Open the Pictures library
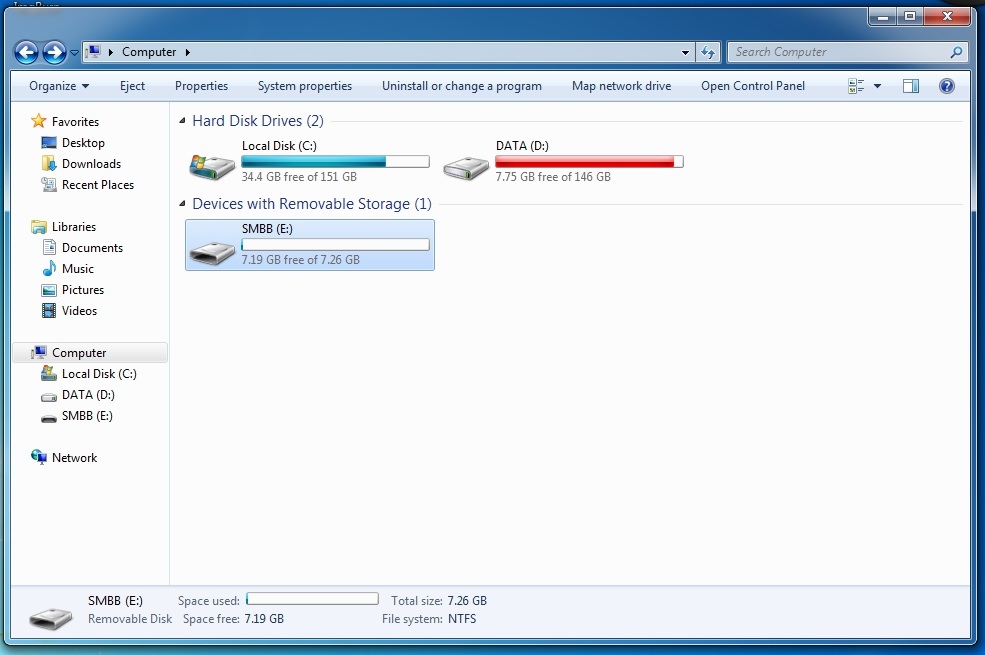Screen dimensions: 985x655 click(x=83, y=290)
